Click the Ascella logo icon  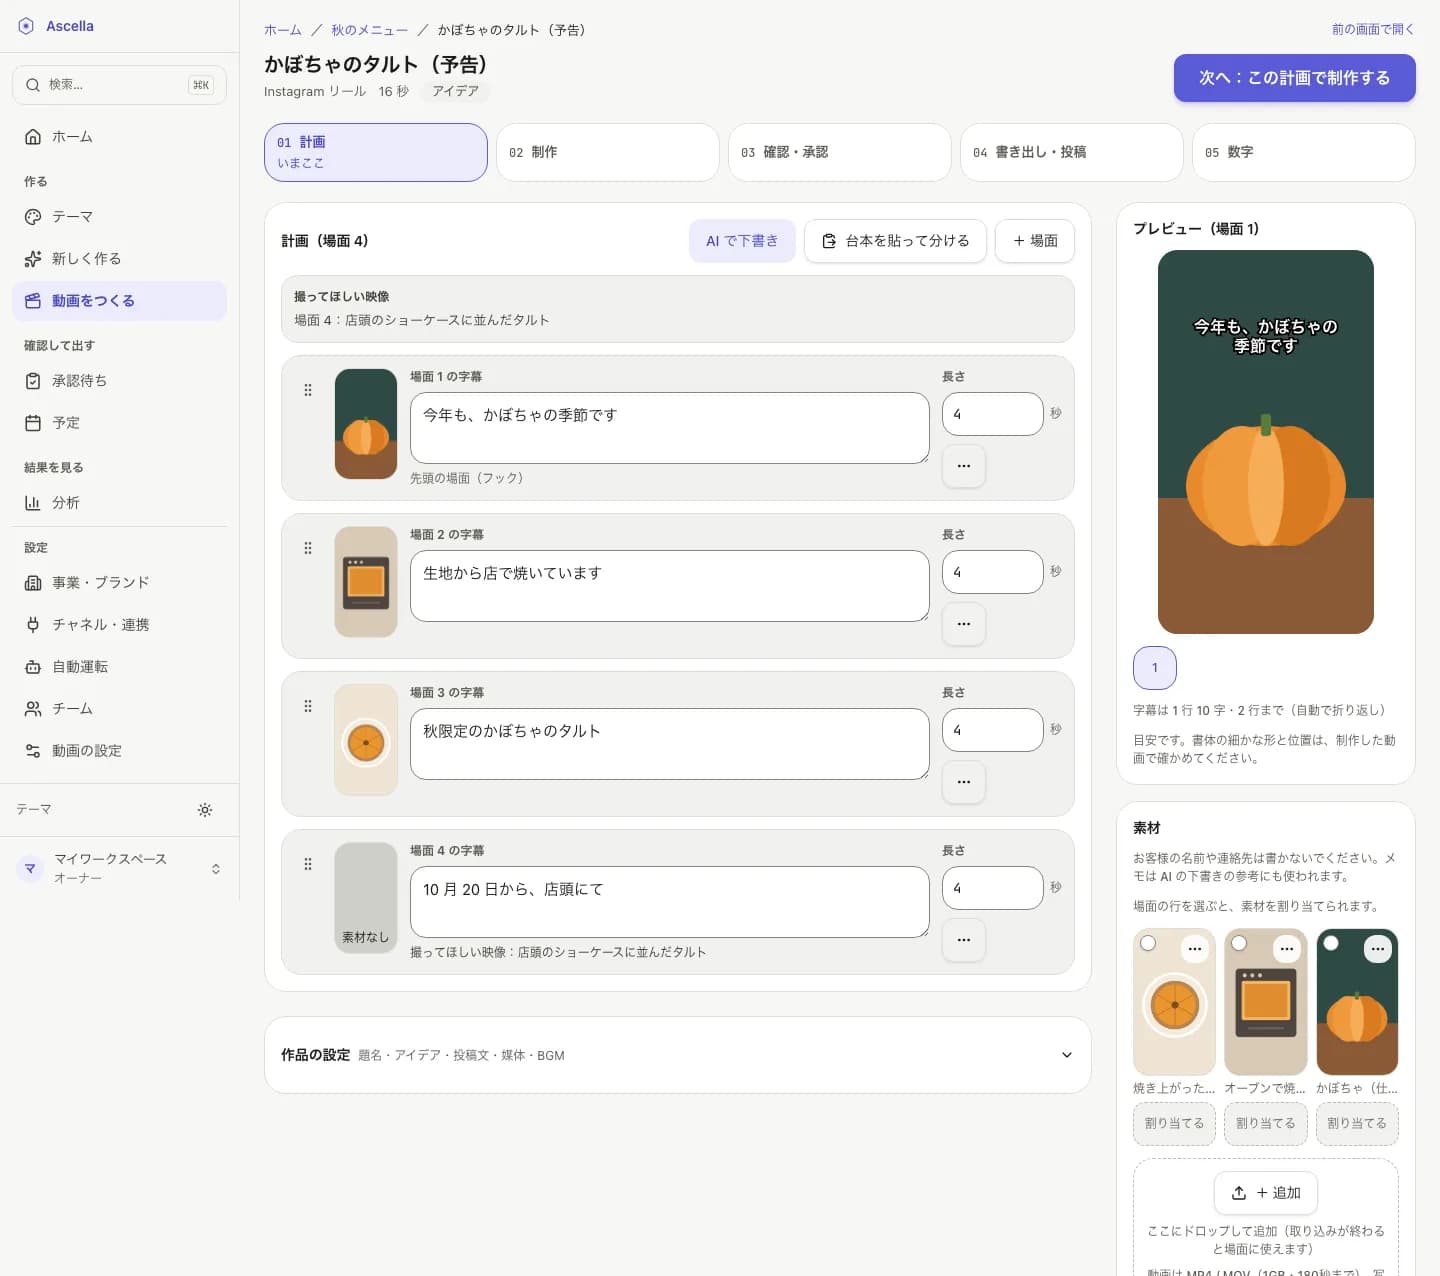[26, 26]
